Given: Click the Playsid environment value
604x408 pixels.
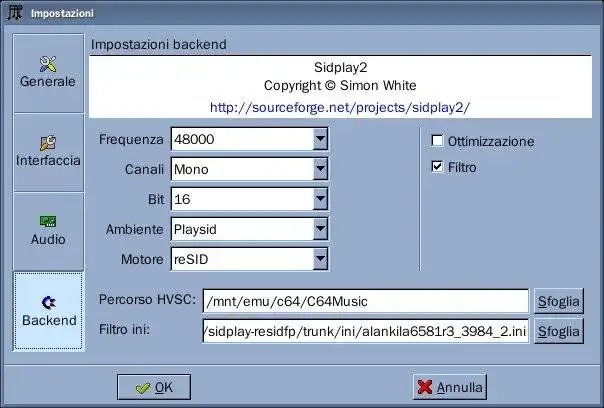Looking at the screenshot, I should [195, 230].
